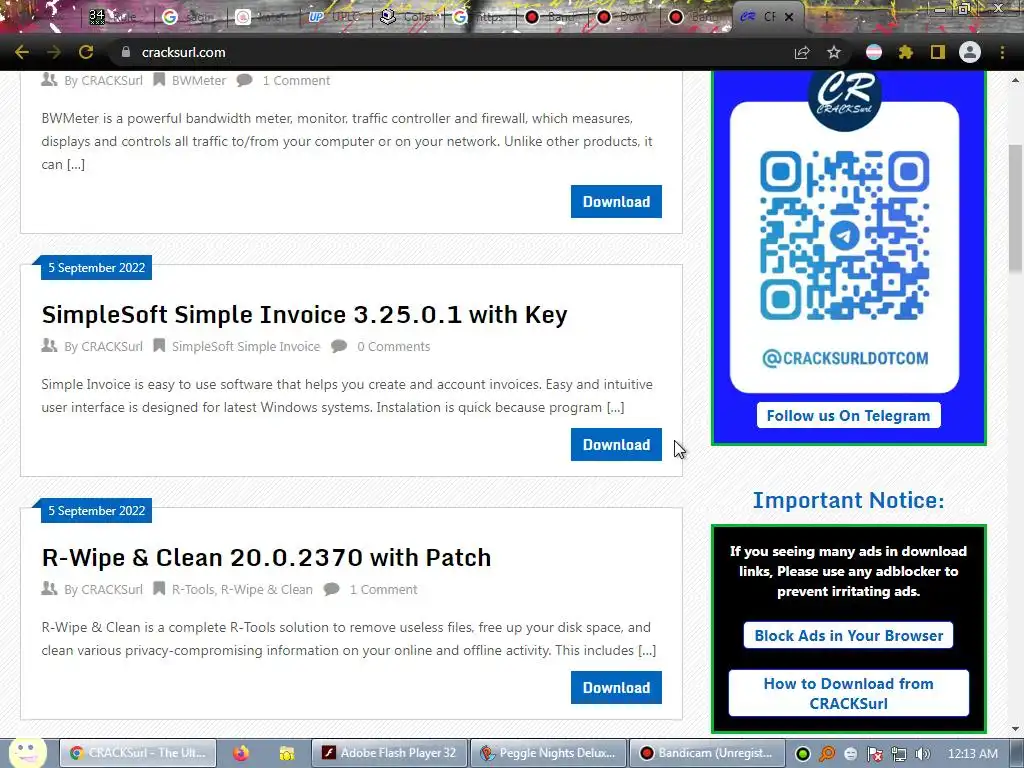Open the Windows Start button
The height and width of the screenshot is (768, 1024).
click(x=26, y=753)
